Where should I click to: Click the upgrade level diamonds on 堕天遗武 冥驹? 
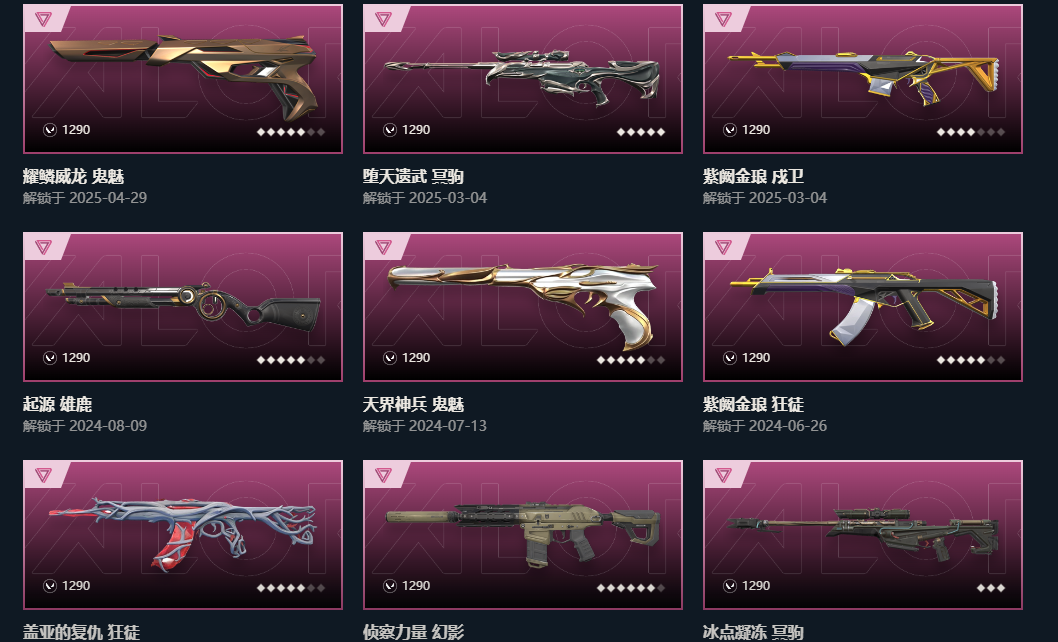pyautogui.click(x=641, y=132)
